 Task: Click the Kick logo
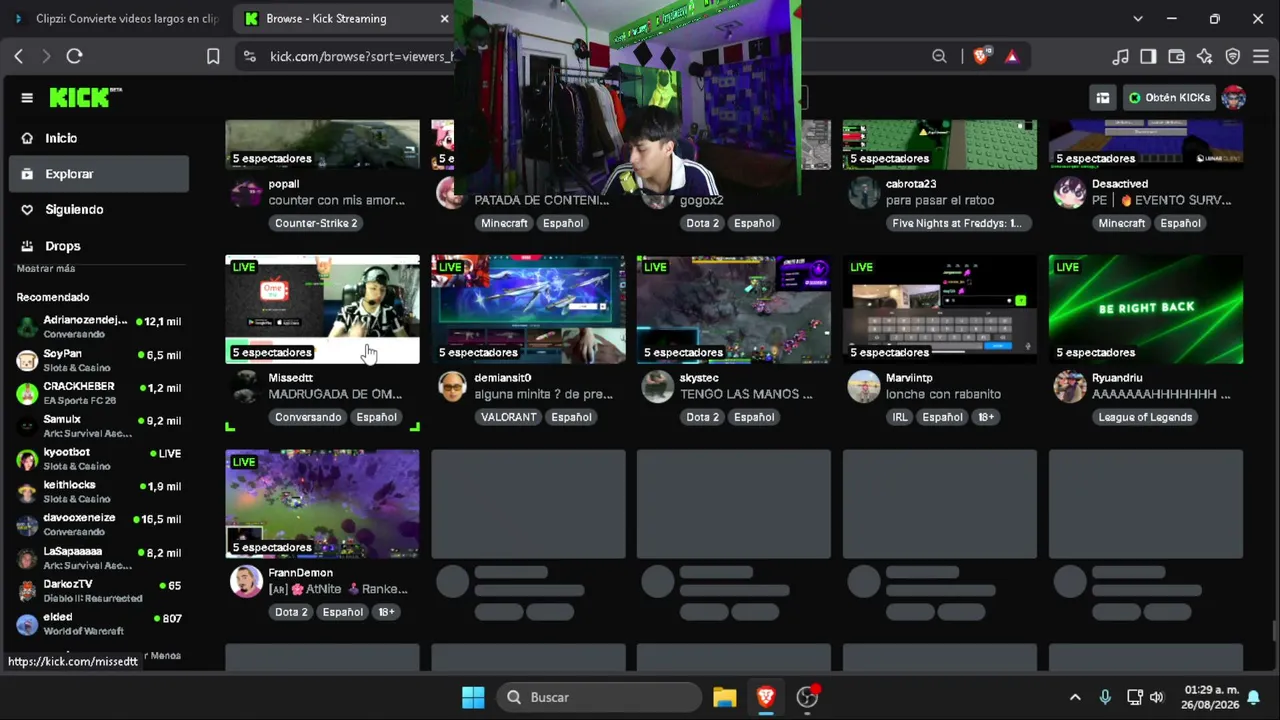pyautogui.click(x=85, y=97)
